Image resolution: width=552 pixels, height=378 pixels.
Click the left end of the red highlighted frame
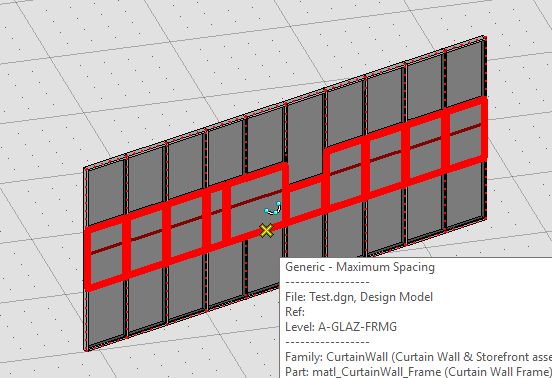pyautogui.click(x=88, y=260)
